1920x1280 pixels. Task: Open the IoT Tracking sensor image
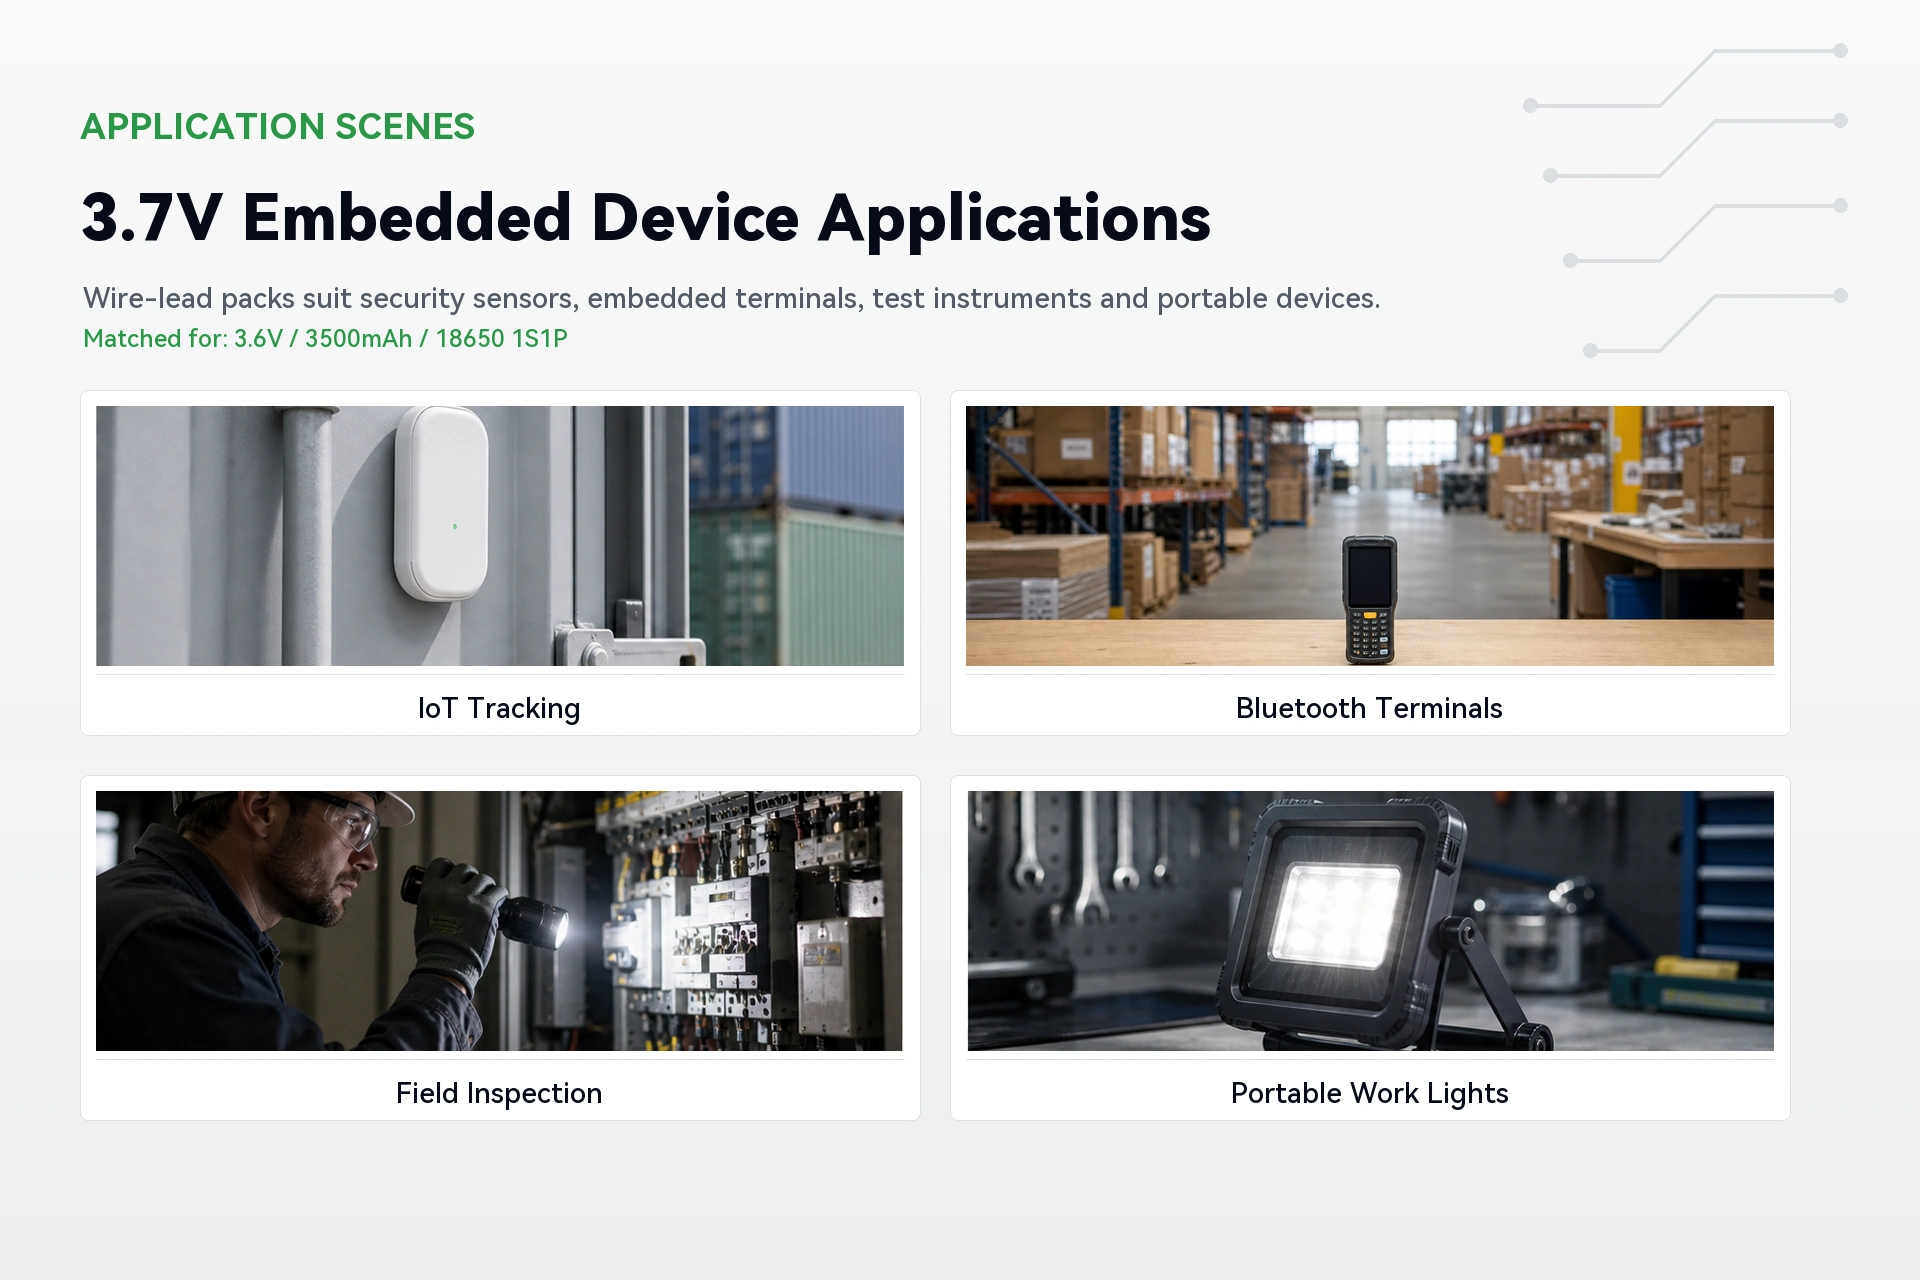point(500,536)
